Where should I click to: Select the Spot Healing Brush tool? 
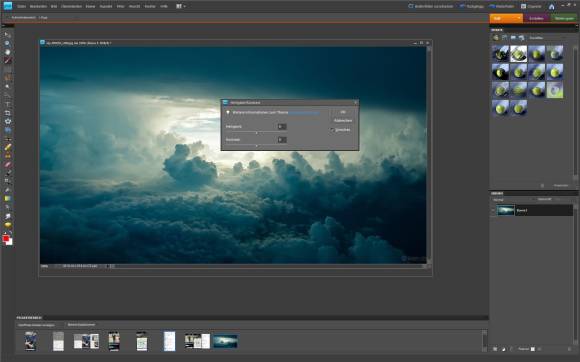(x=7, y=147)
